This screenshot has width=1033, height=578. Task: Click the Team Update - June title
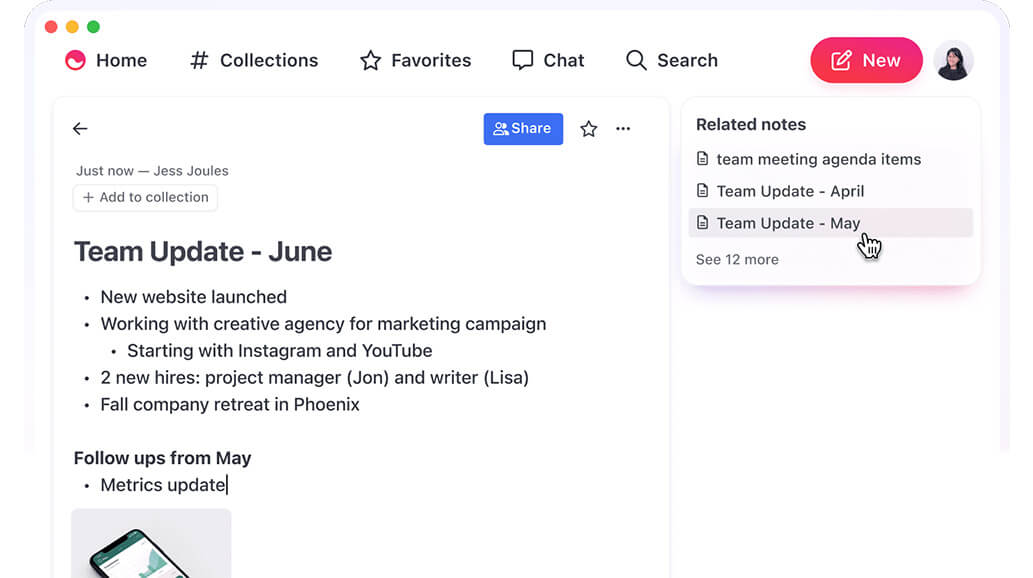(x=203, y=252)
